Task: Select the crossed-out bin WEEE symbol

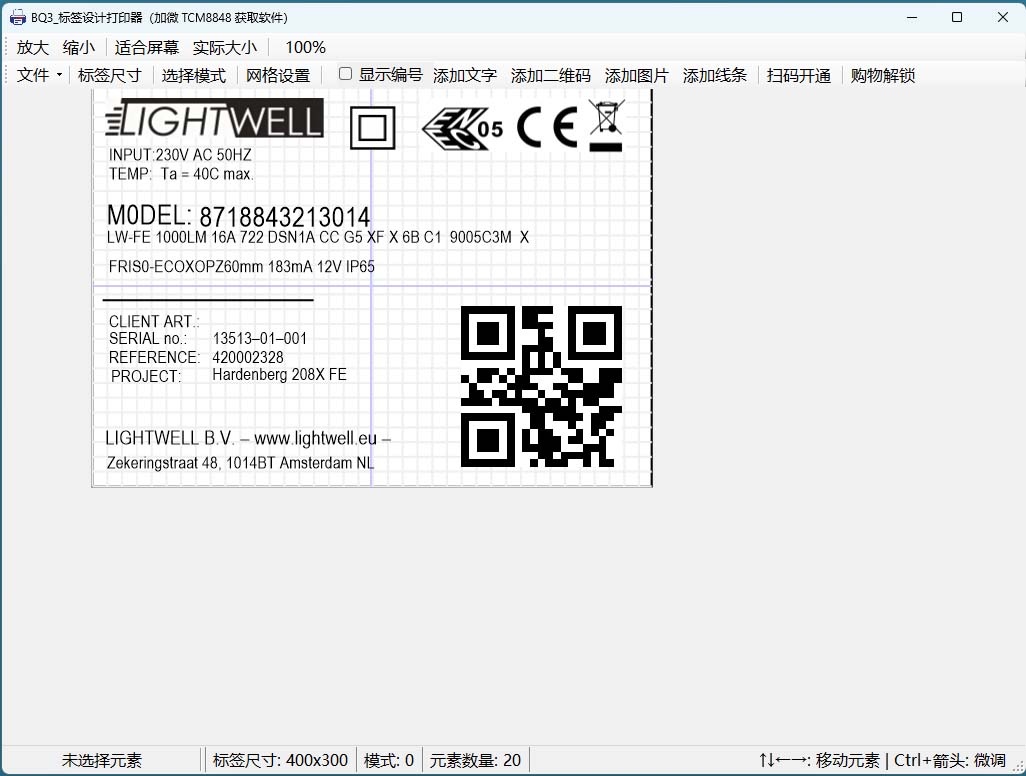Action: pos(606,125)
